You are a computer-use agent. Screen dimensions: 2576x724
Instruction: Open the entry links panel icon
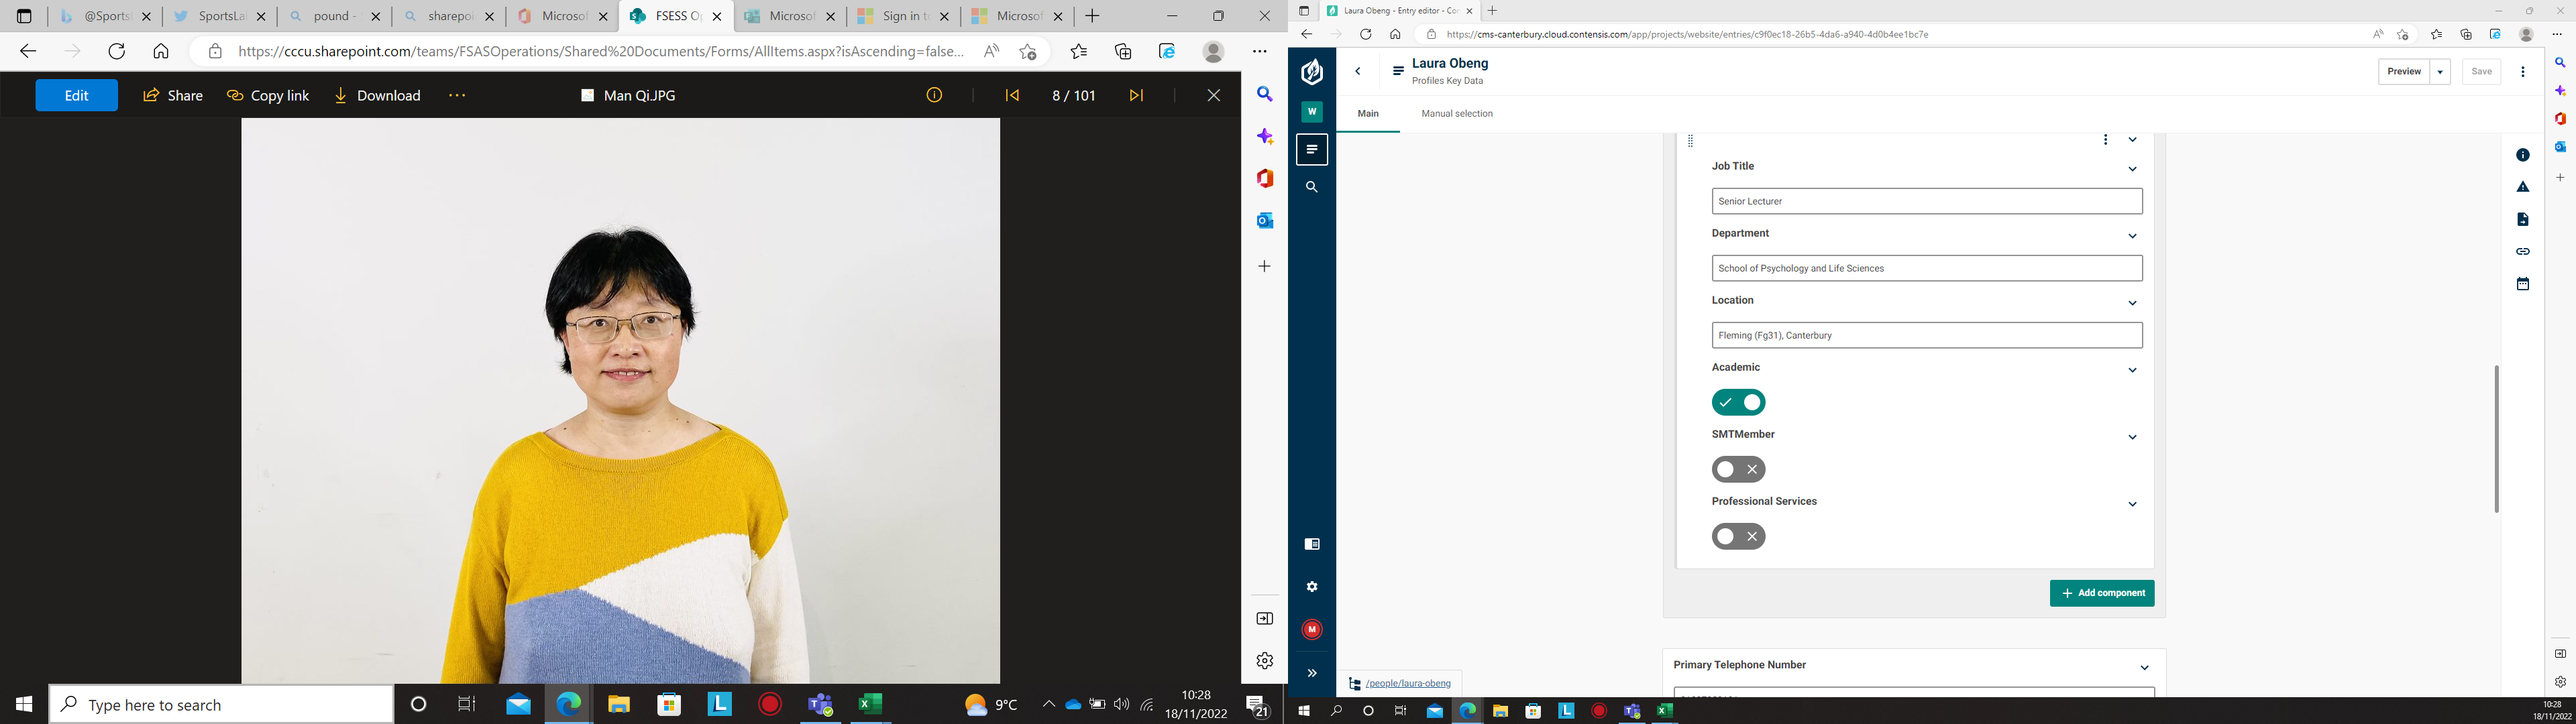[x=2522, y=251]
